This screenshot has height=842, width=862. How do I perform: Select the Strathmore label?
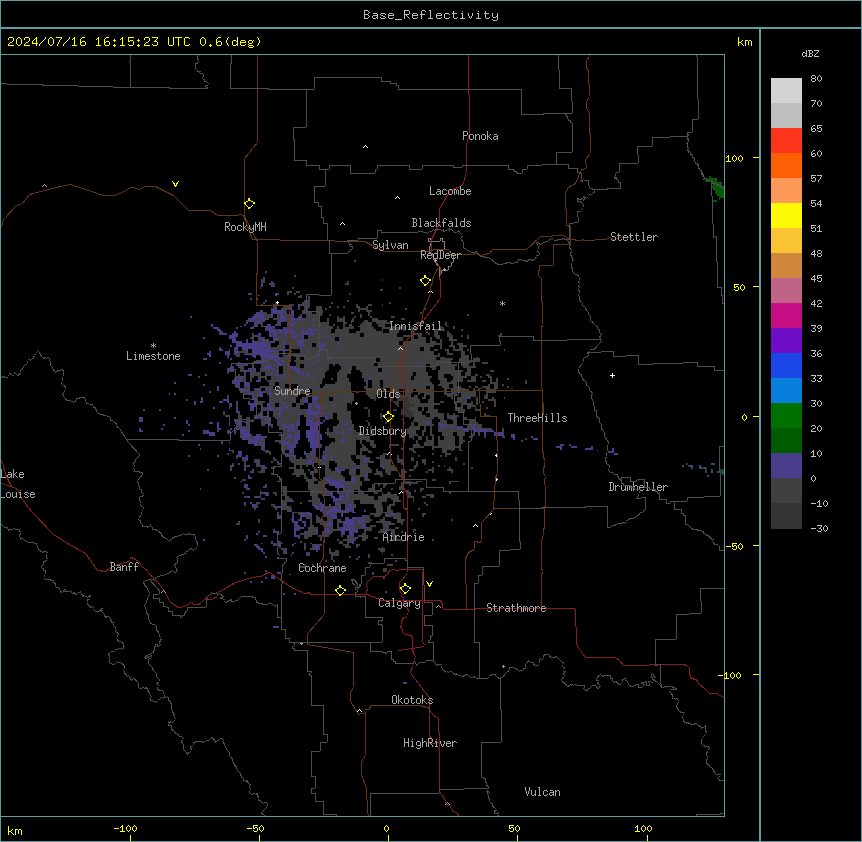click(x=516, y=608)
